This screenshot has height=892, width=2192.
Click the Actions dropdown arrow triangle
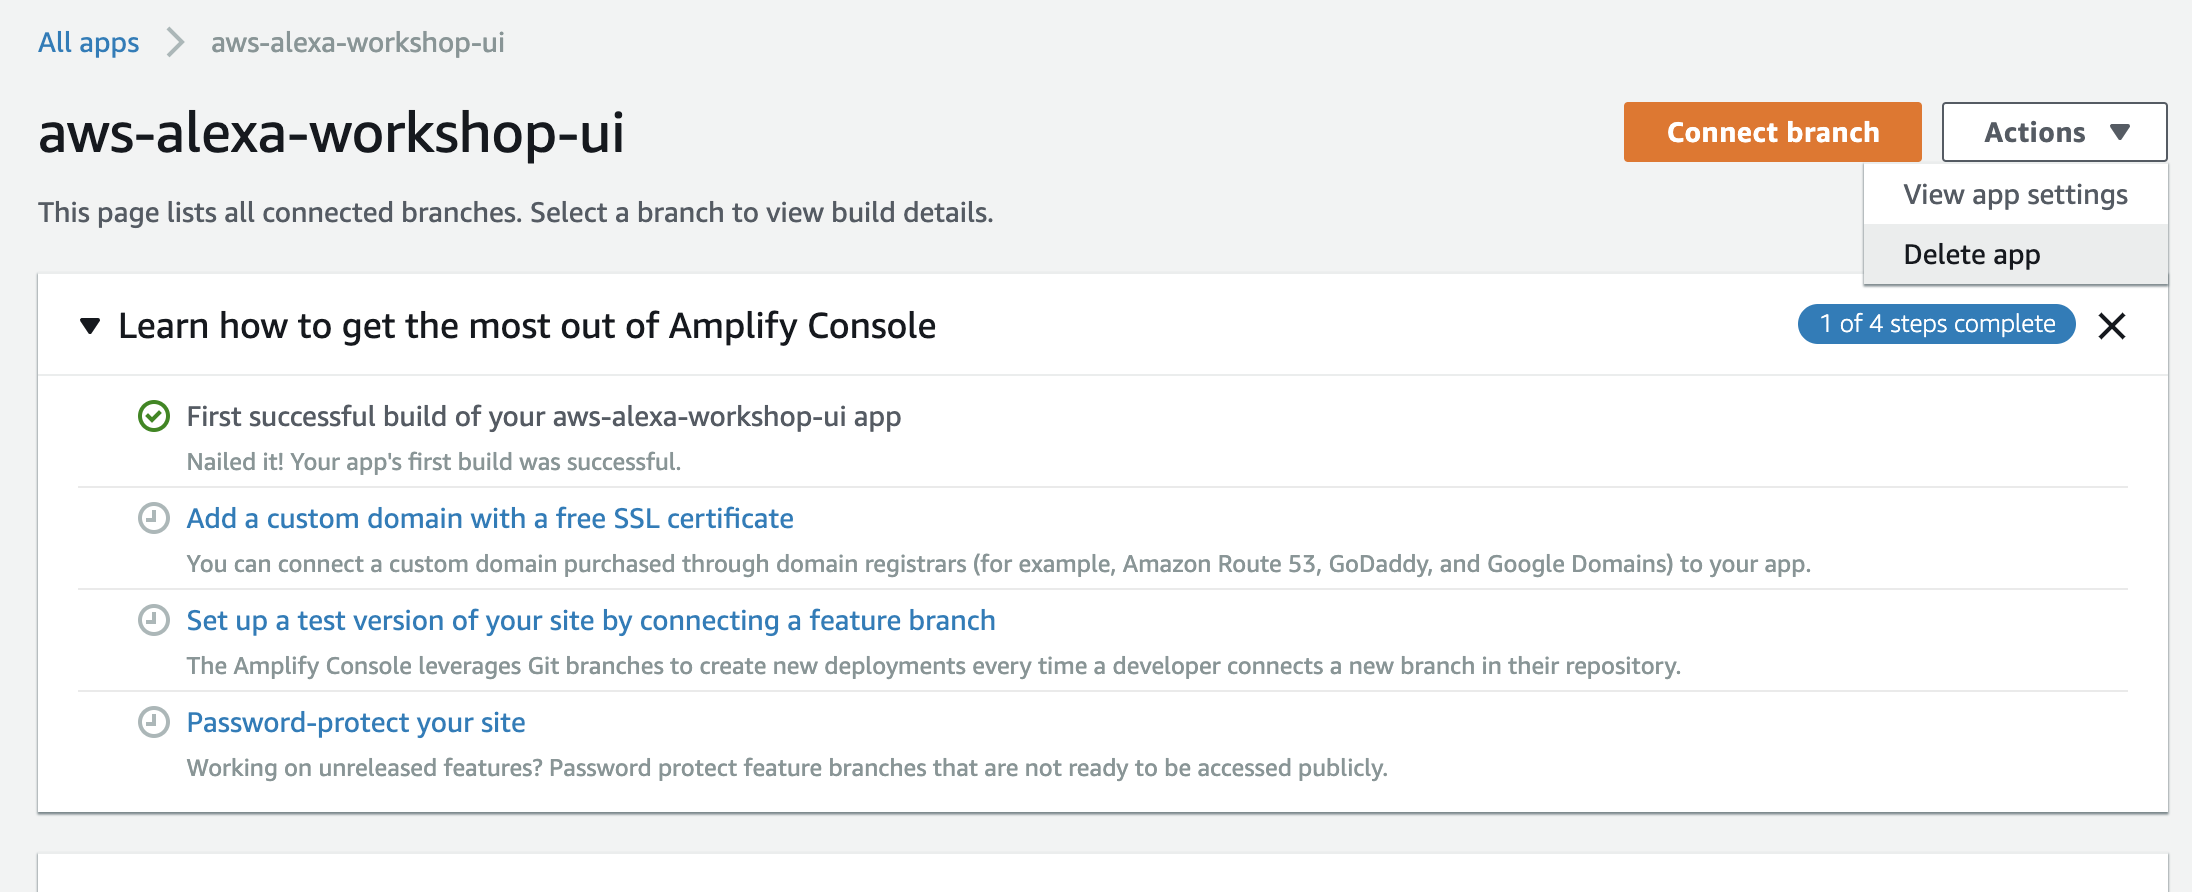pos(2120,132)
